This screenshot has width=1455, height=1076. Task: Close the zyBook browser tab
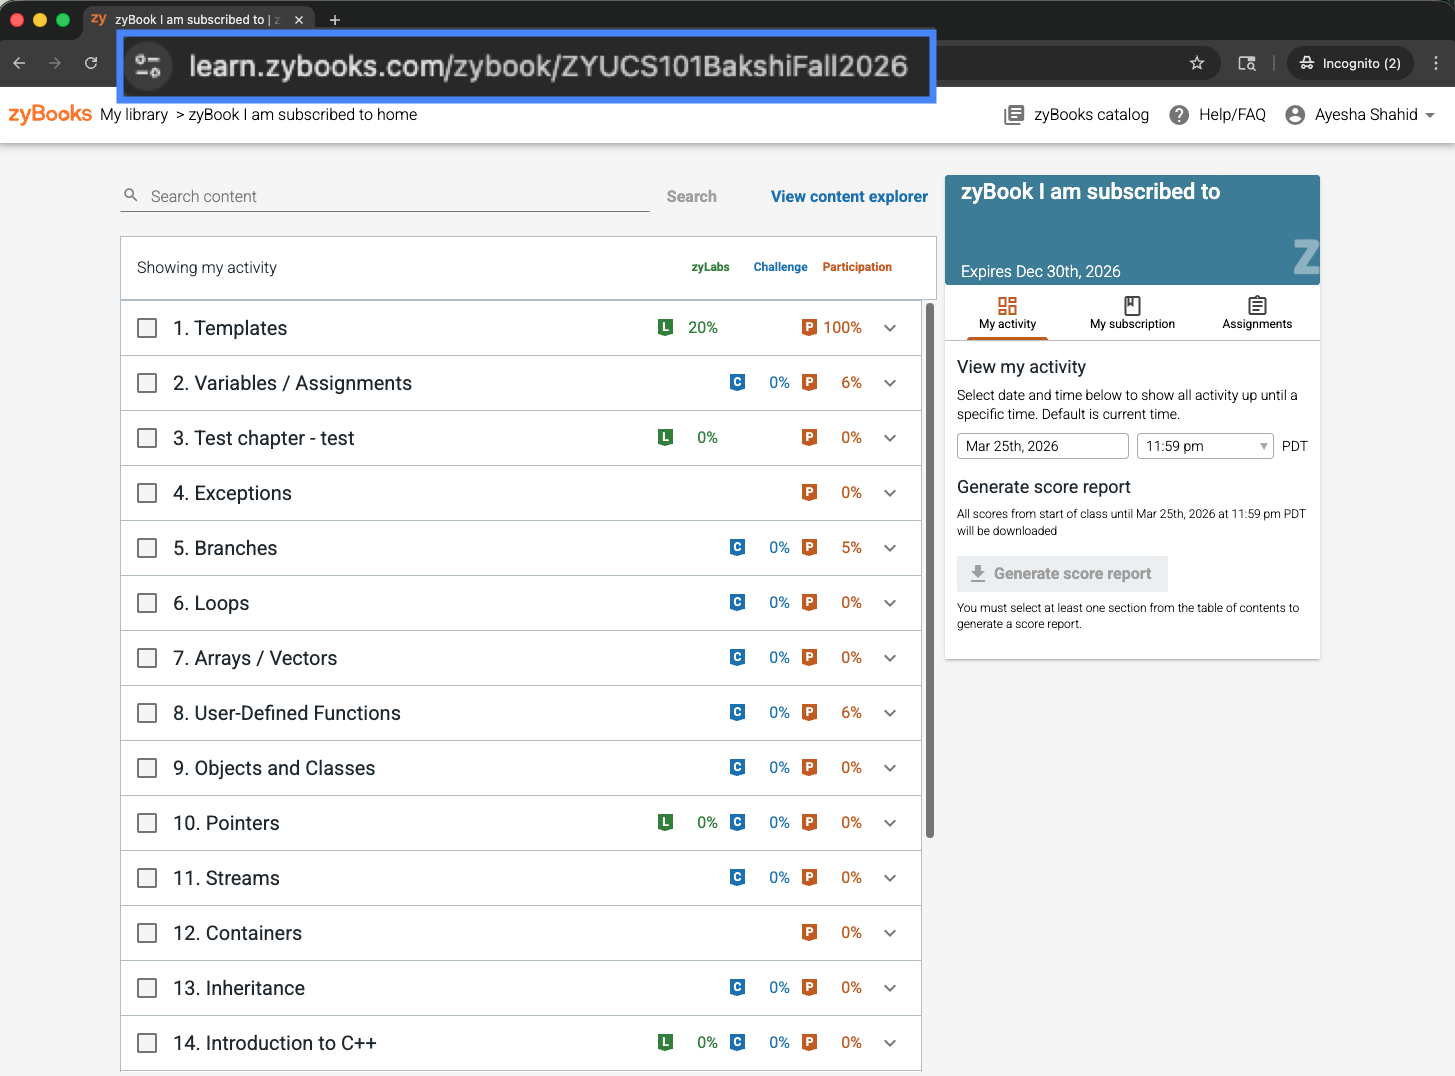(x=299, y=20)
